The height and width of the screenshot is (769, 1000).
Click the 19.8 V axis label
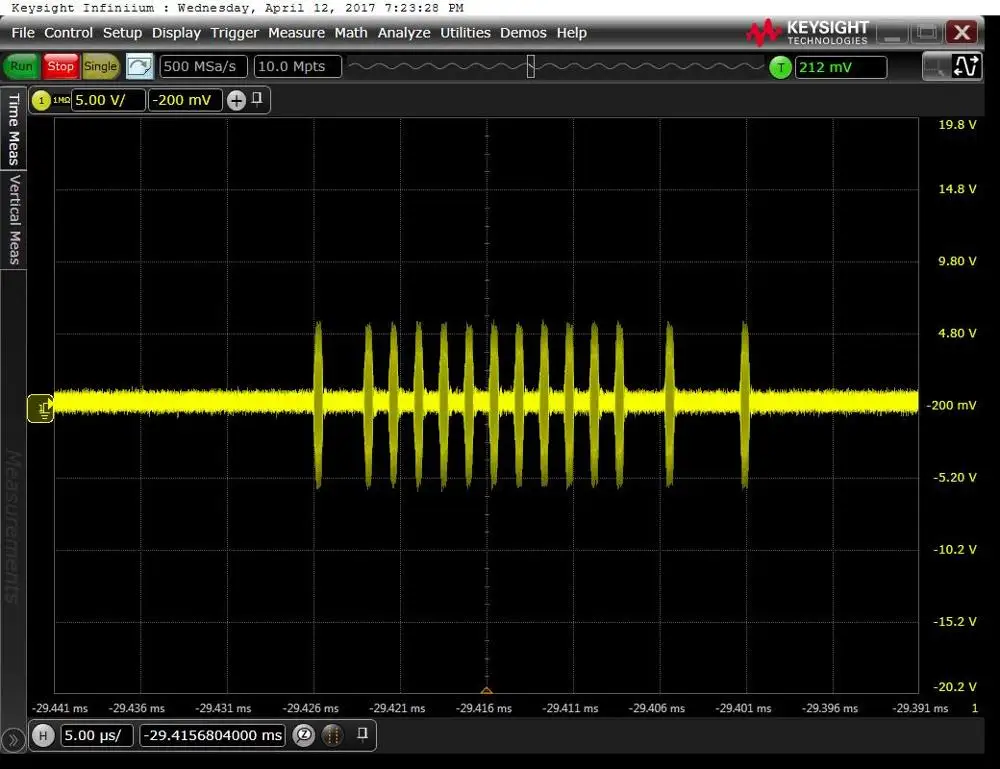957,124
